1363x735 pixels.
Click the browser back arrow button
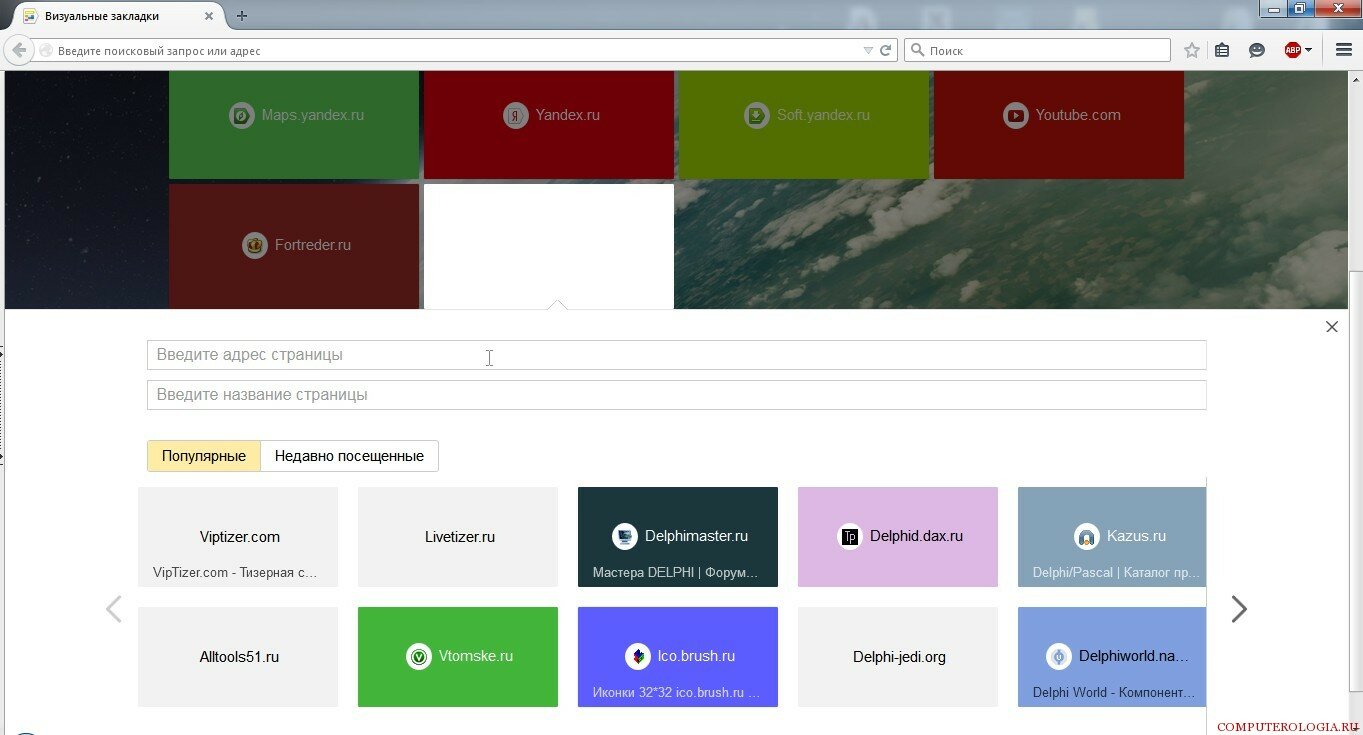click(x=19, y=50)
